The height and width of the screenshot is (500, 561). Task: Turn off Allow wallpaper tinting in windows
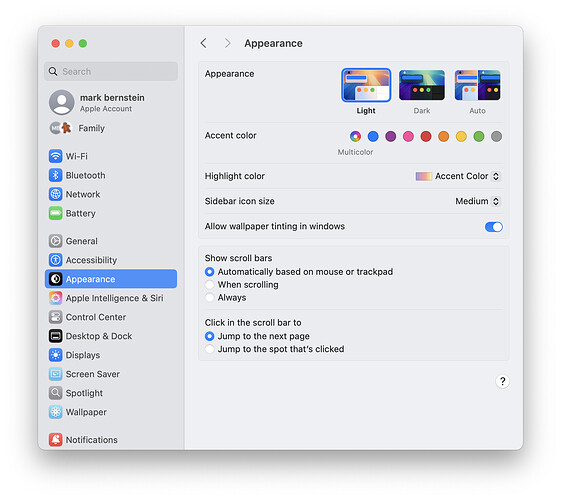pos(493,227)
